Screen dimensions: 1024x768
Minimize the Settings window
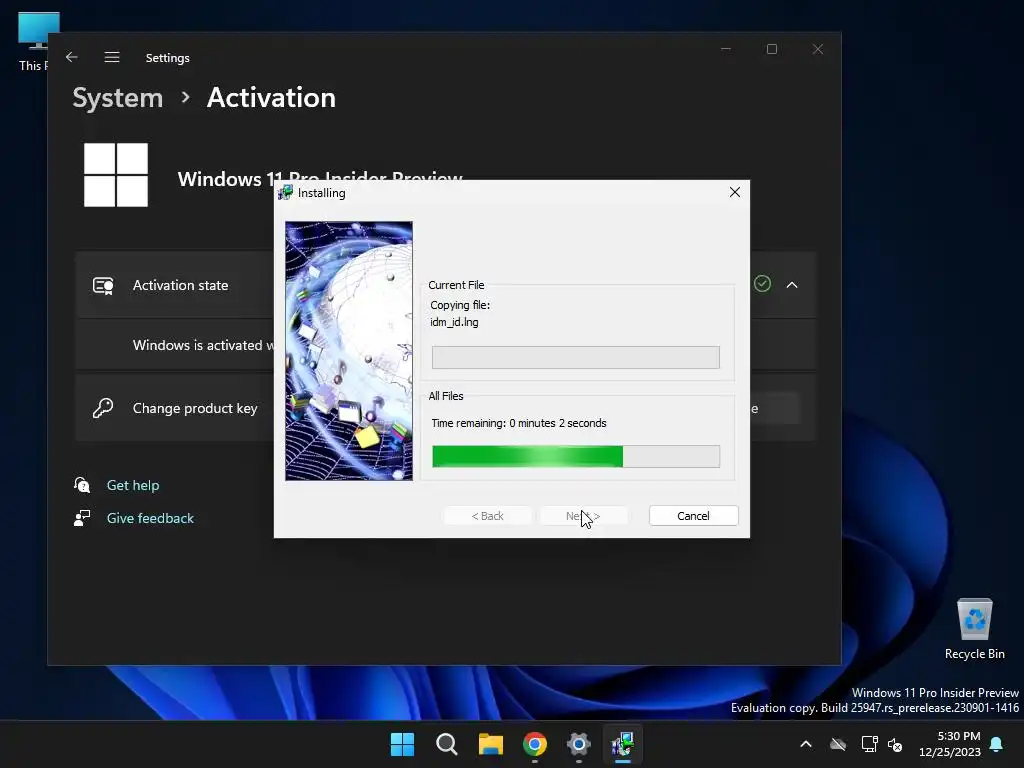pos(726,49)
